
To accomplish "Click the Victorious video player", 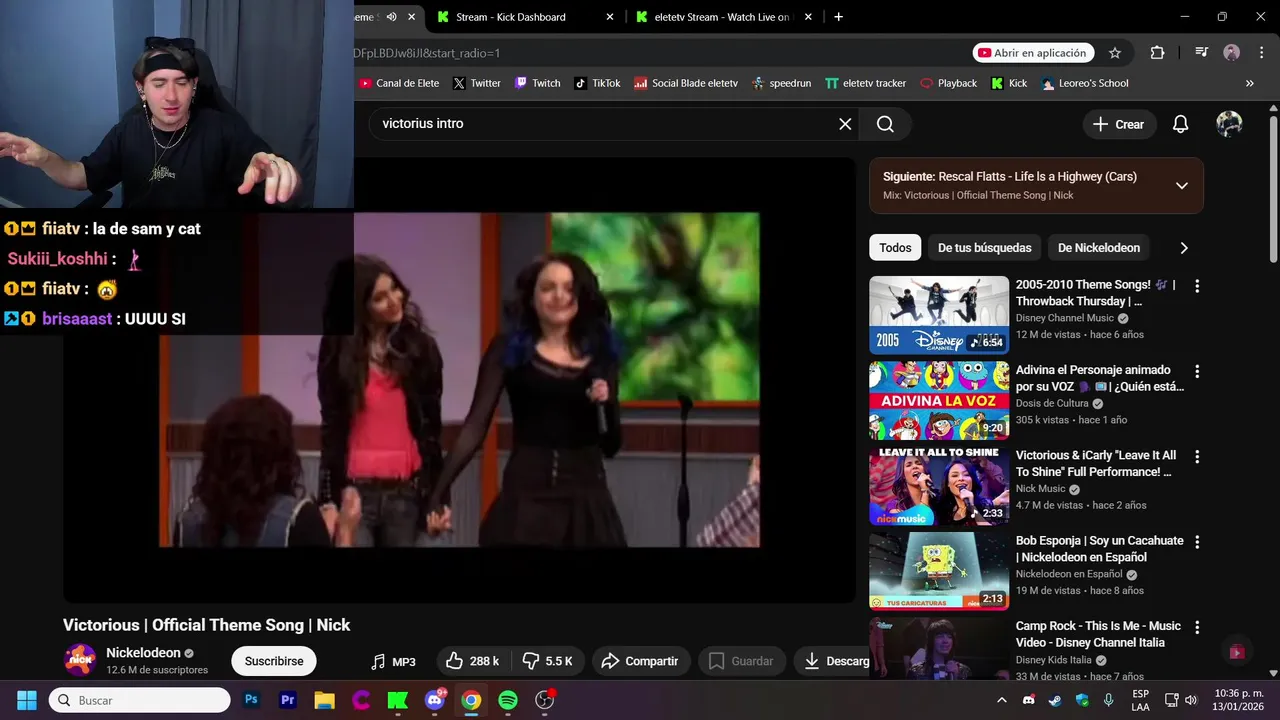I will (x=459, y=380).
